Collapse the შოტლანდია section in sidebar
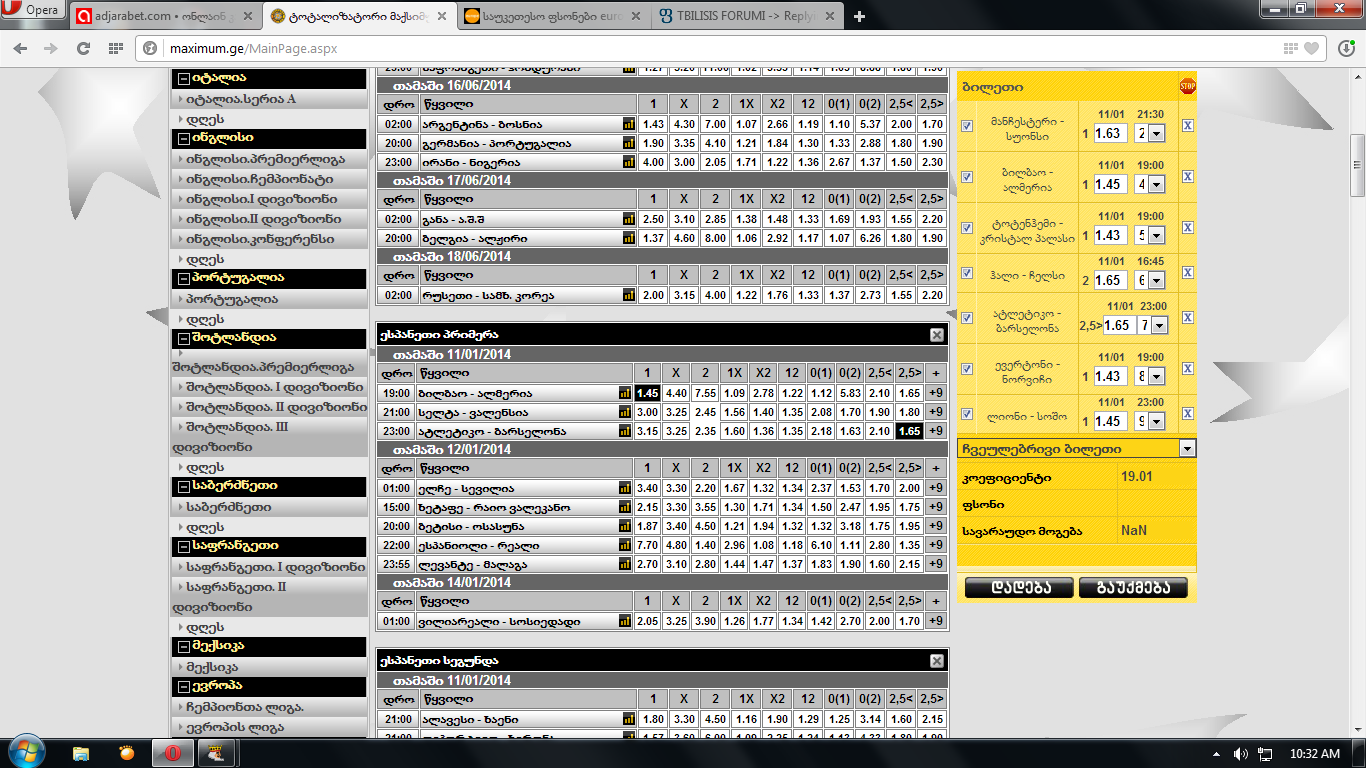This screenshot has height=768, width=1366. coord(183,338)
